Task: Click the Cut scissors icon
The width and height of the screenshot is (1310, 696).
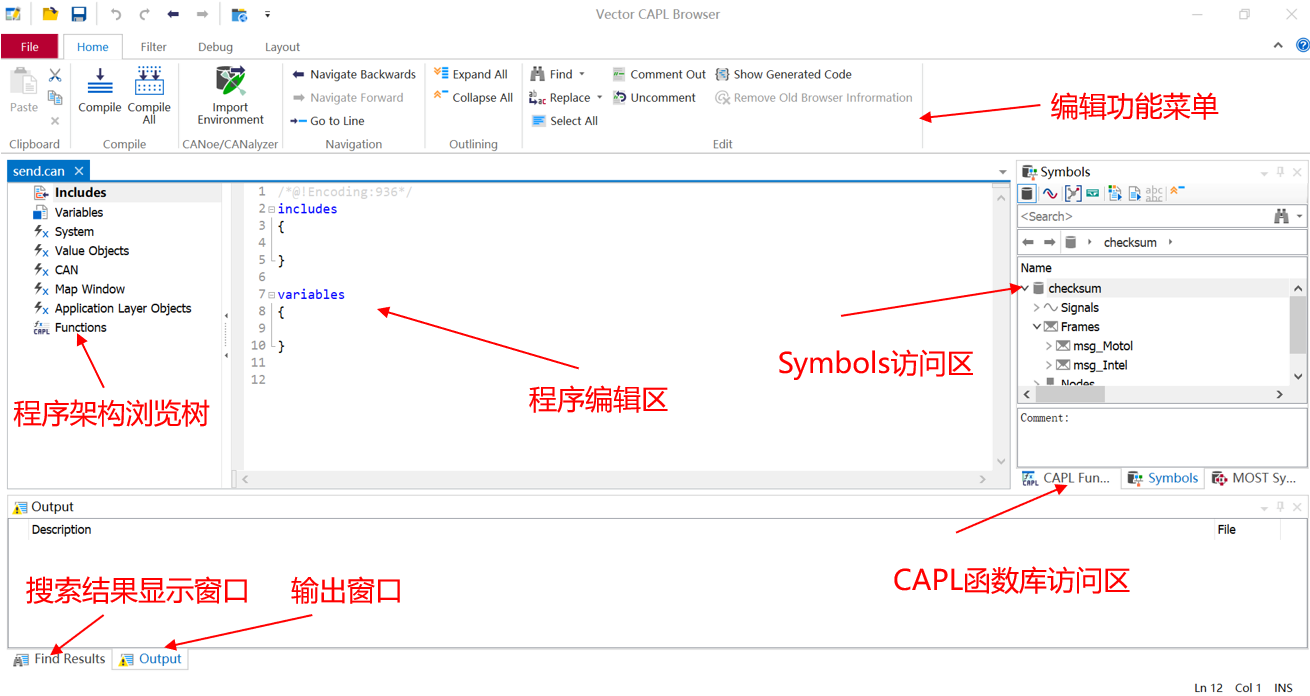Action: click(x=55, y=76)
